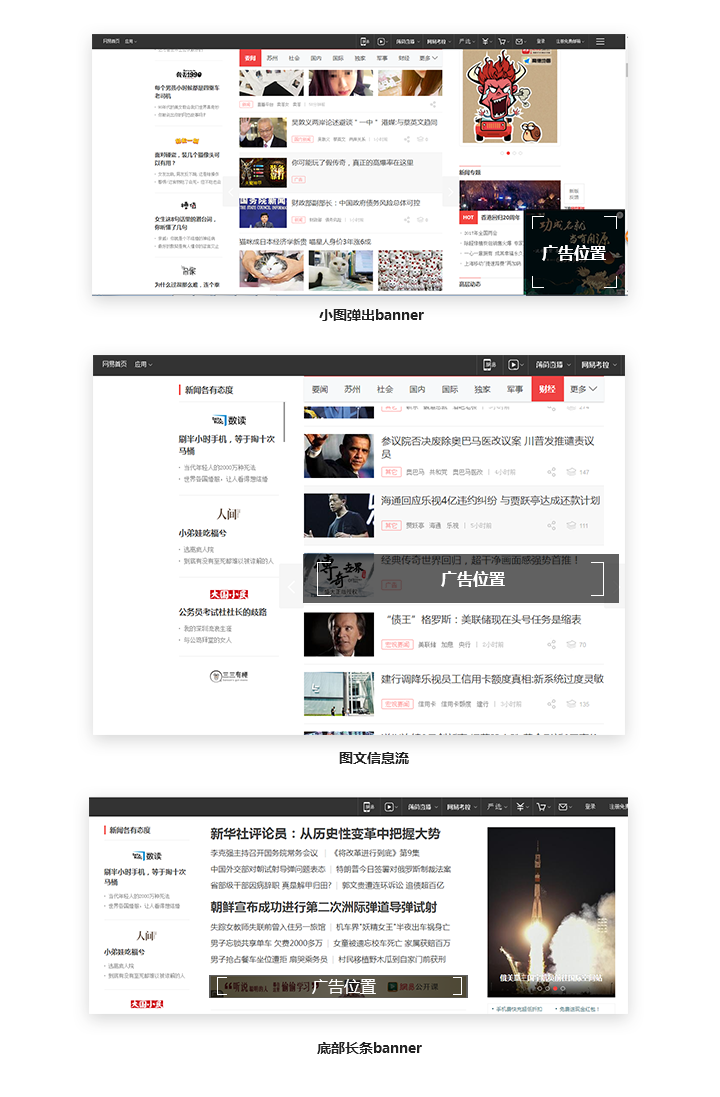Click 登录 link in 底部长条banner screenshot header
This screenshot has height=1097, width=720.
(591, 807)
